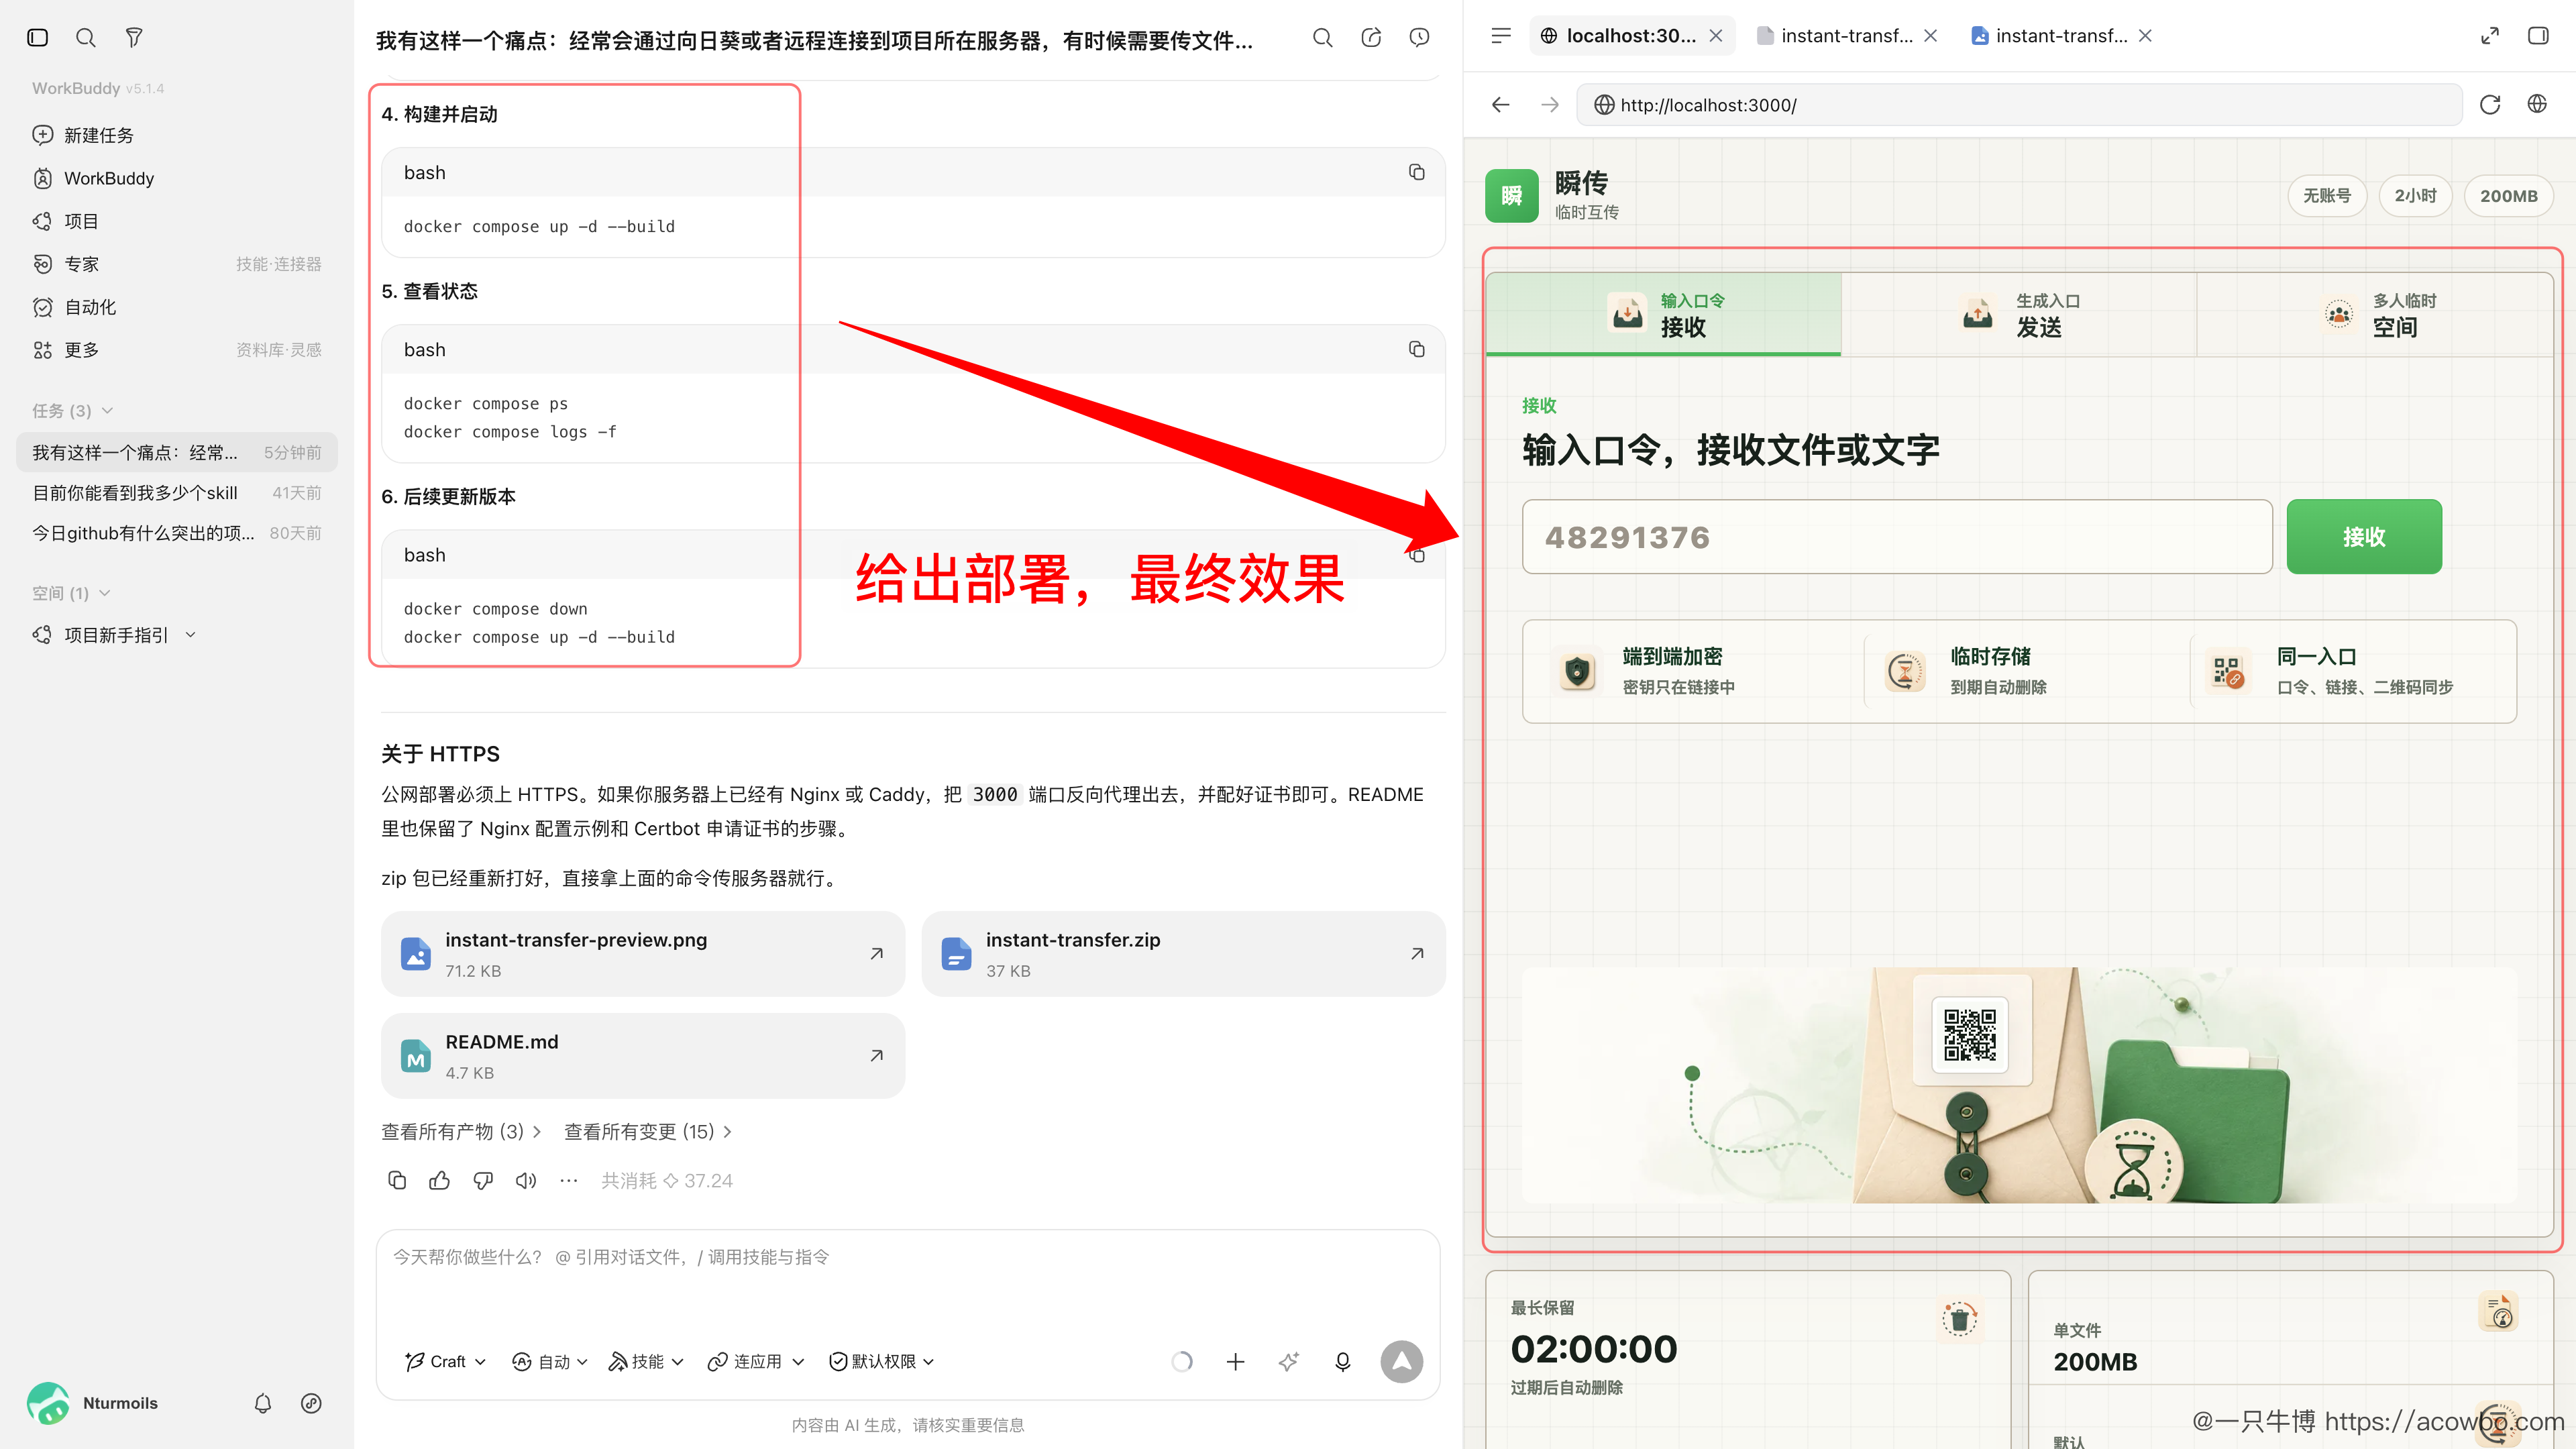
Task: Open 默认权限 permissions dropdown
Action: point(882,1361)
